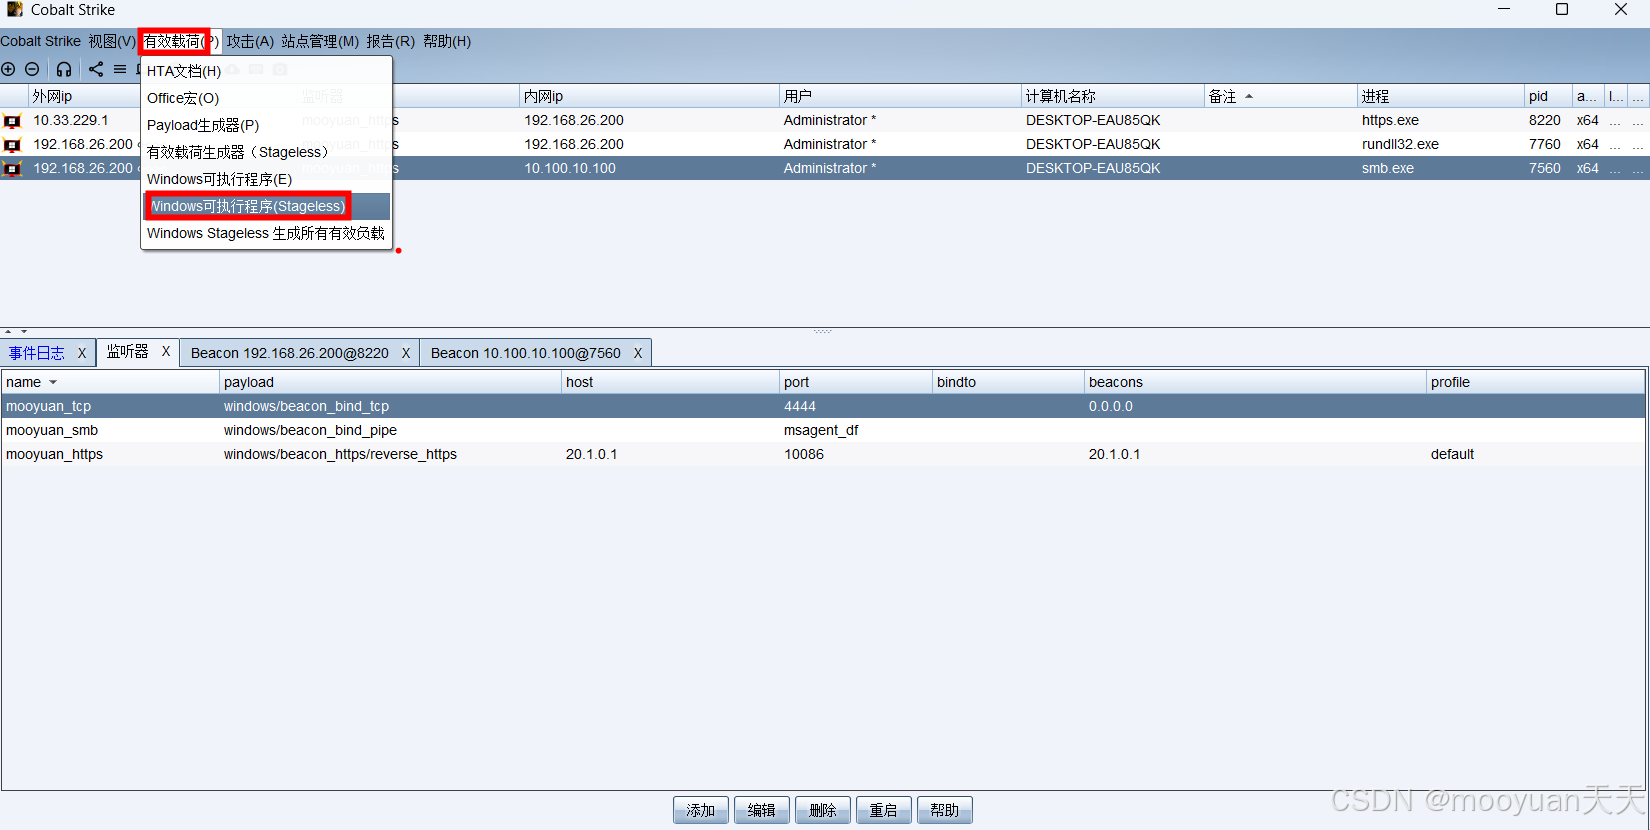Click the 重启 button
The width and height of the screenshot is (1650, 830).
click(884, 810)
